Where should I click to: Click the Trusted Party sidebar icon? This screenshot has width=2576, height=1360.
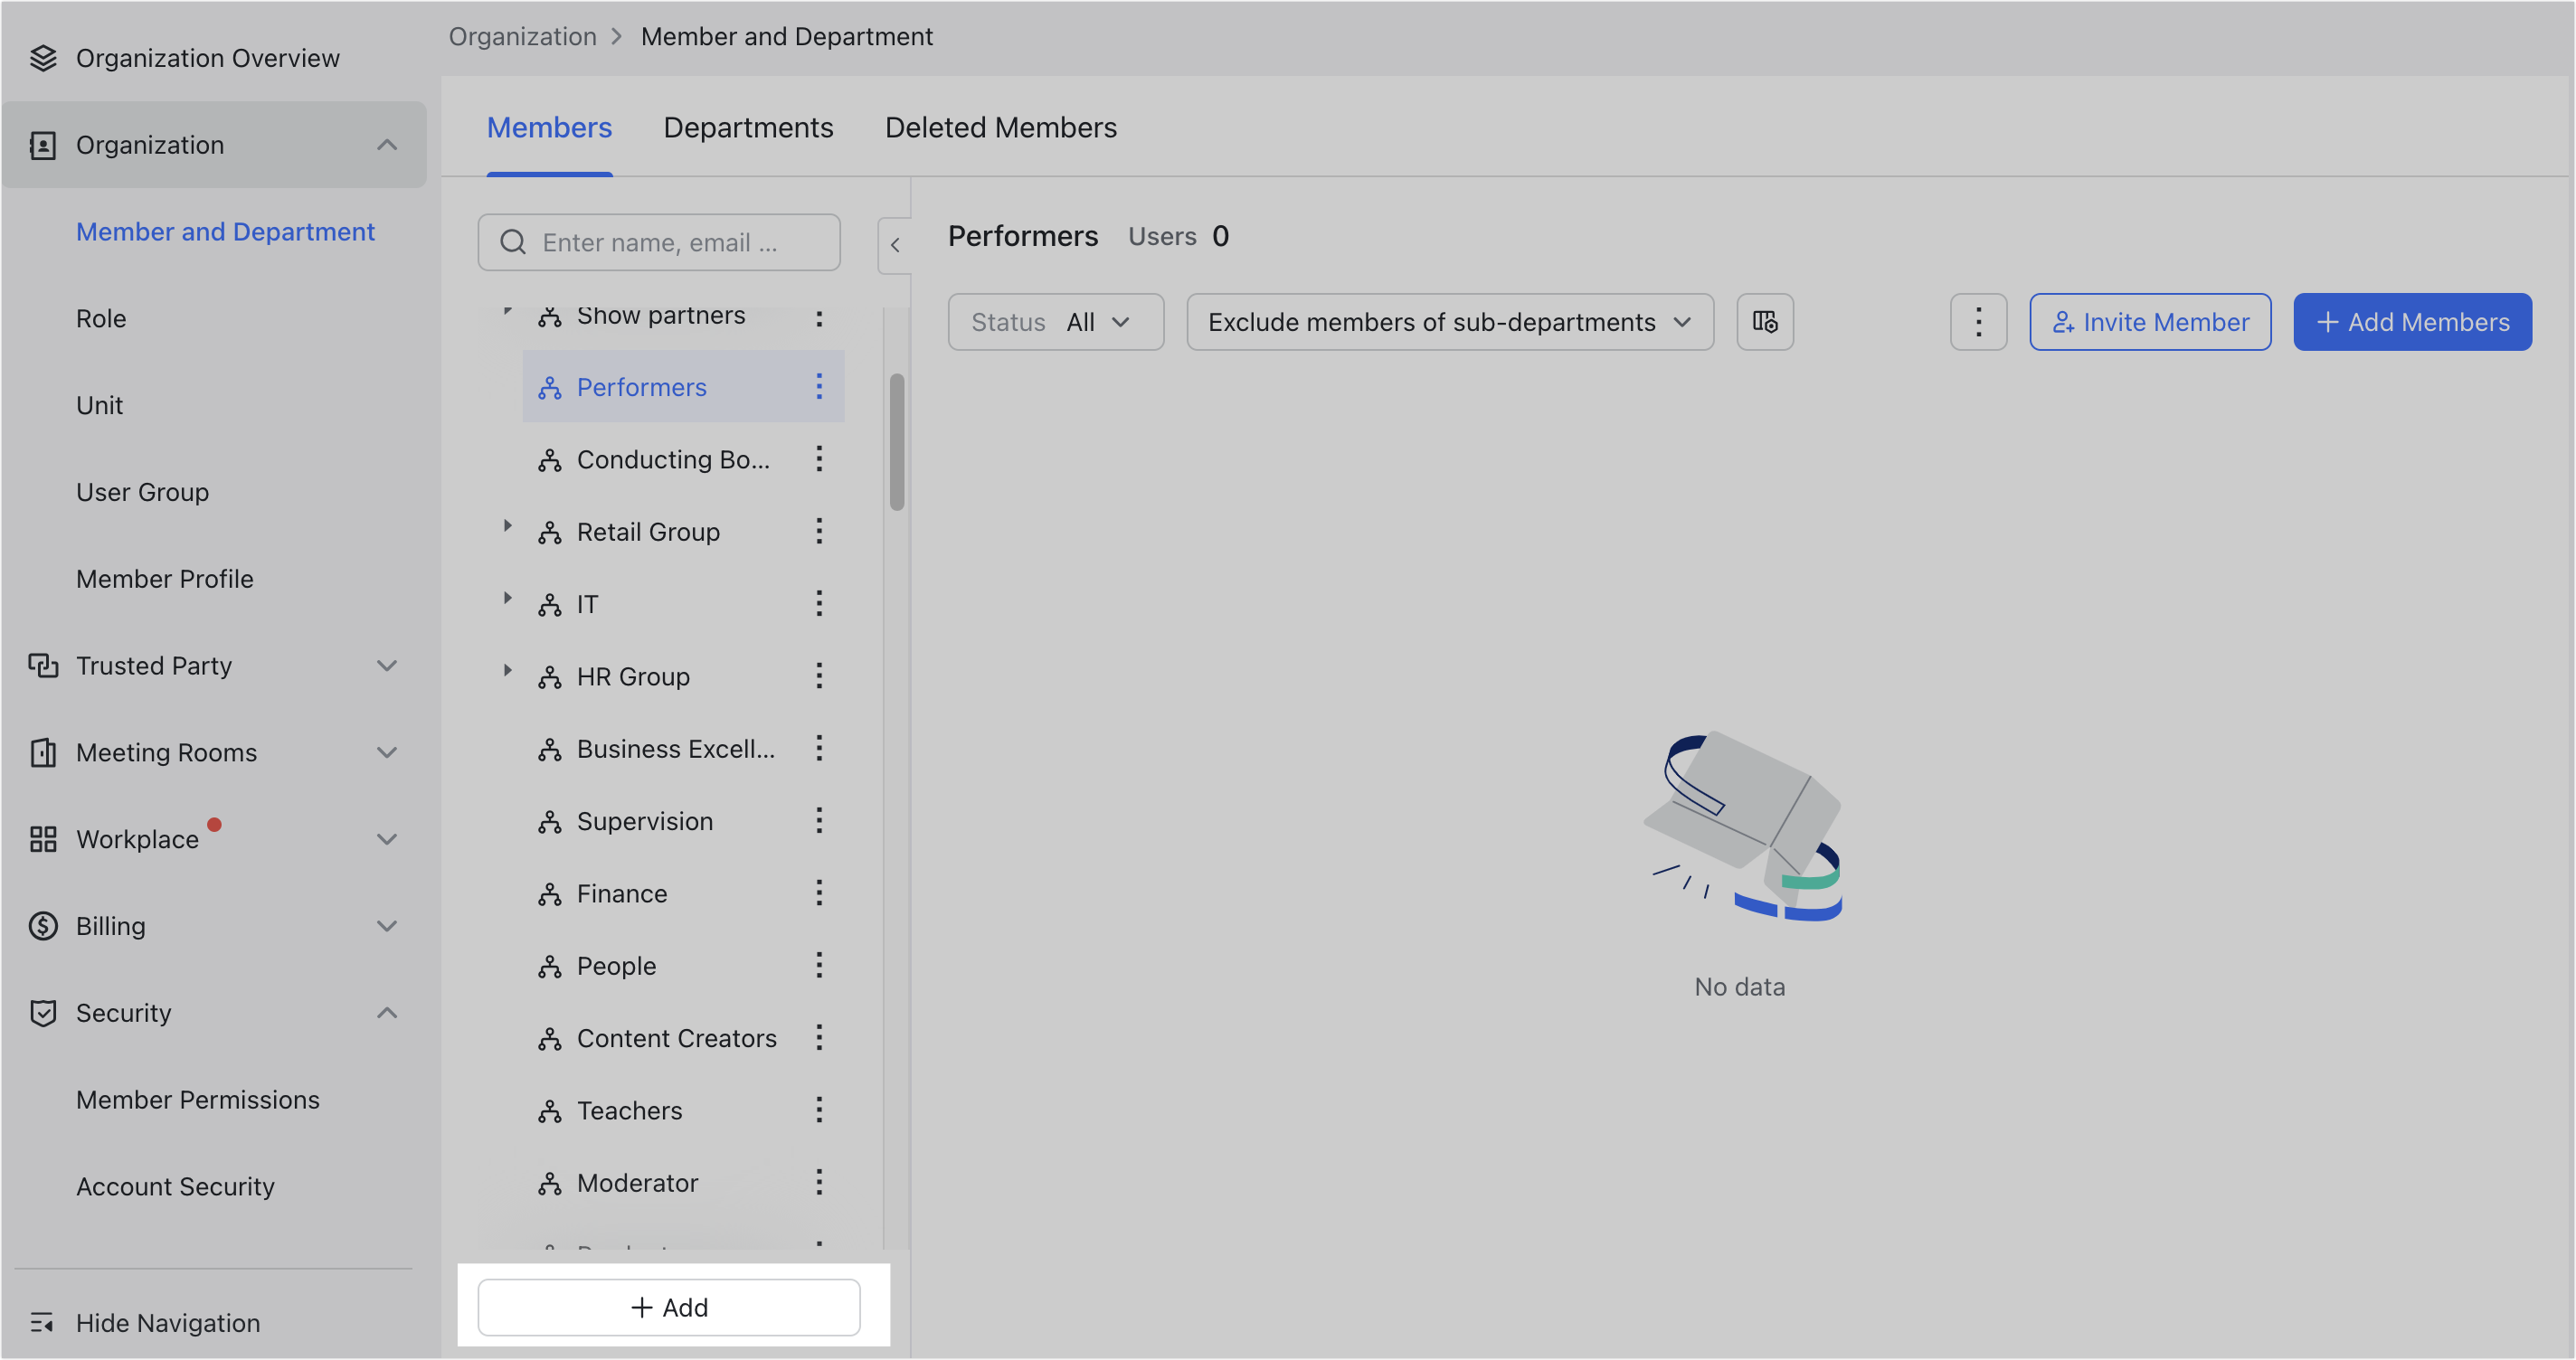click(x=43, y=665)
